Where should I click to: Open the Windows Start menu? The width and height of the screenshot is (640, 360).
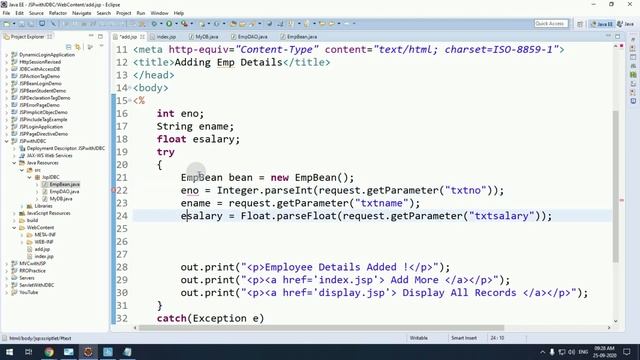tap(9, 352)
